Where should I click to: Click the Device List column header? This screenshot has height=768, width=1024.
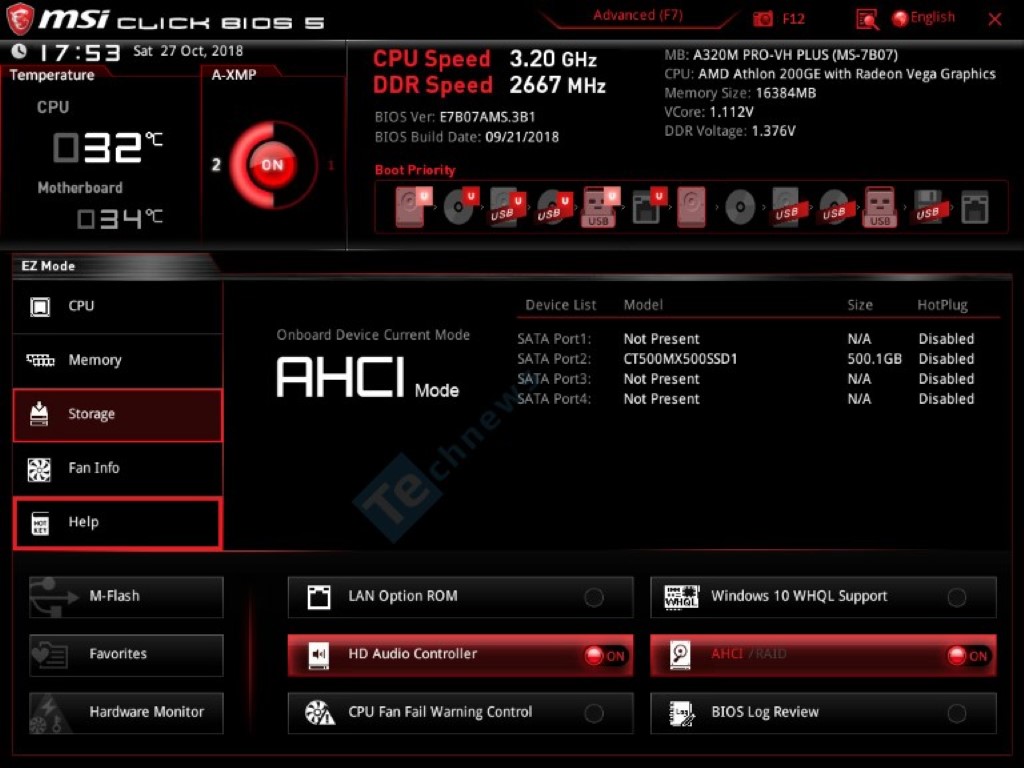click(x=560, y=305)
